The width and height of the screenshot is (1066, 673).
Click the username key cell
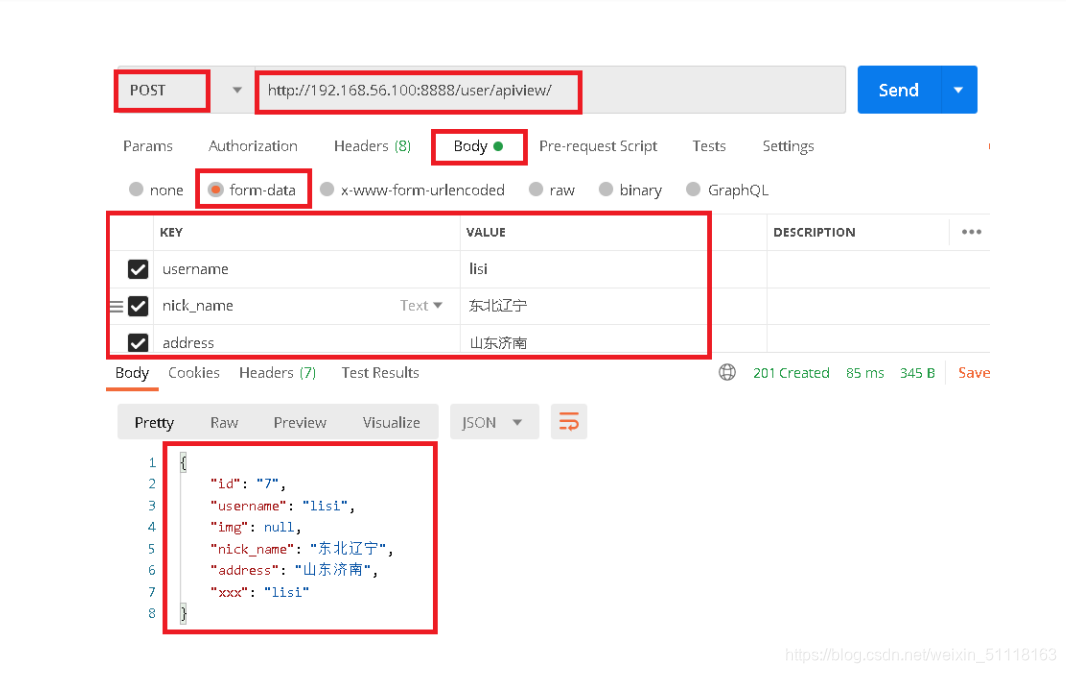click(307, 269)
